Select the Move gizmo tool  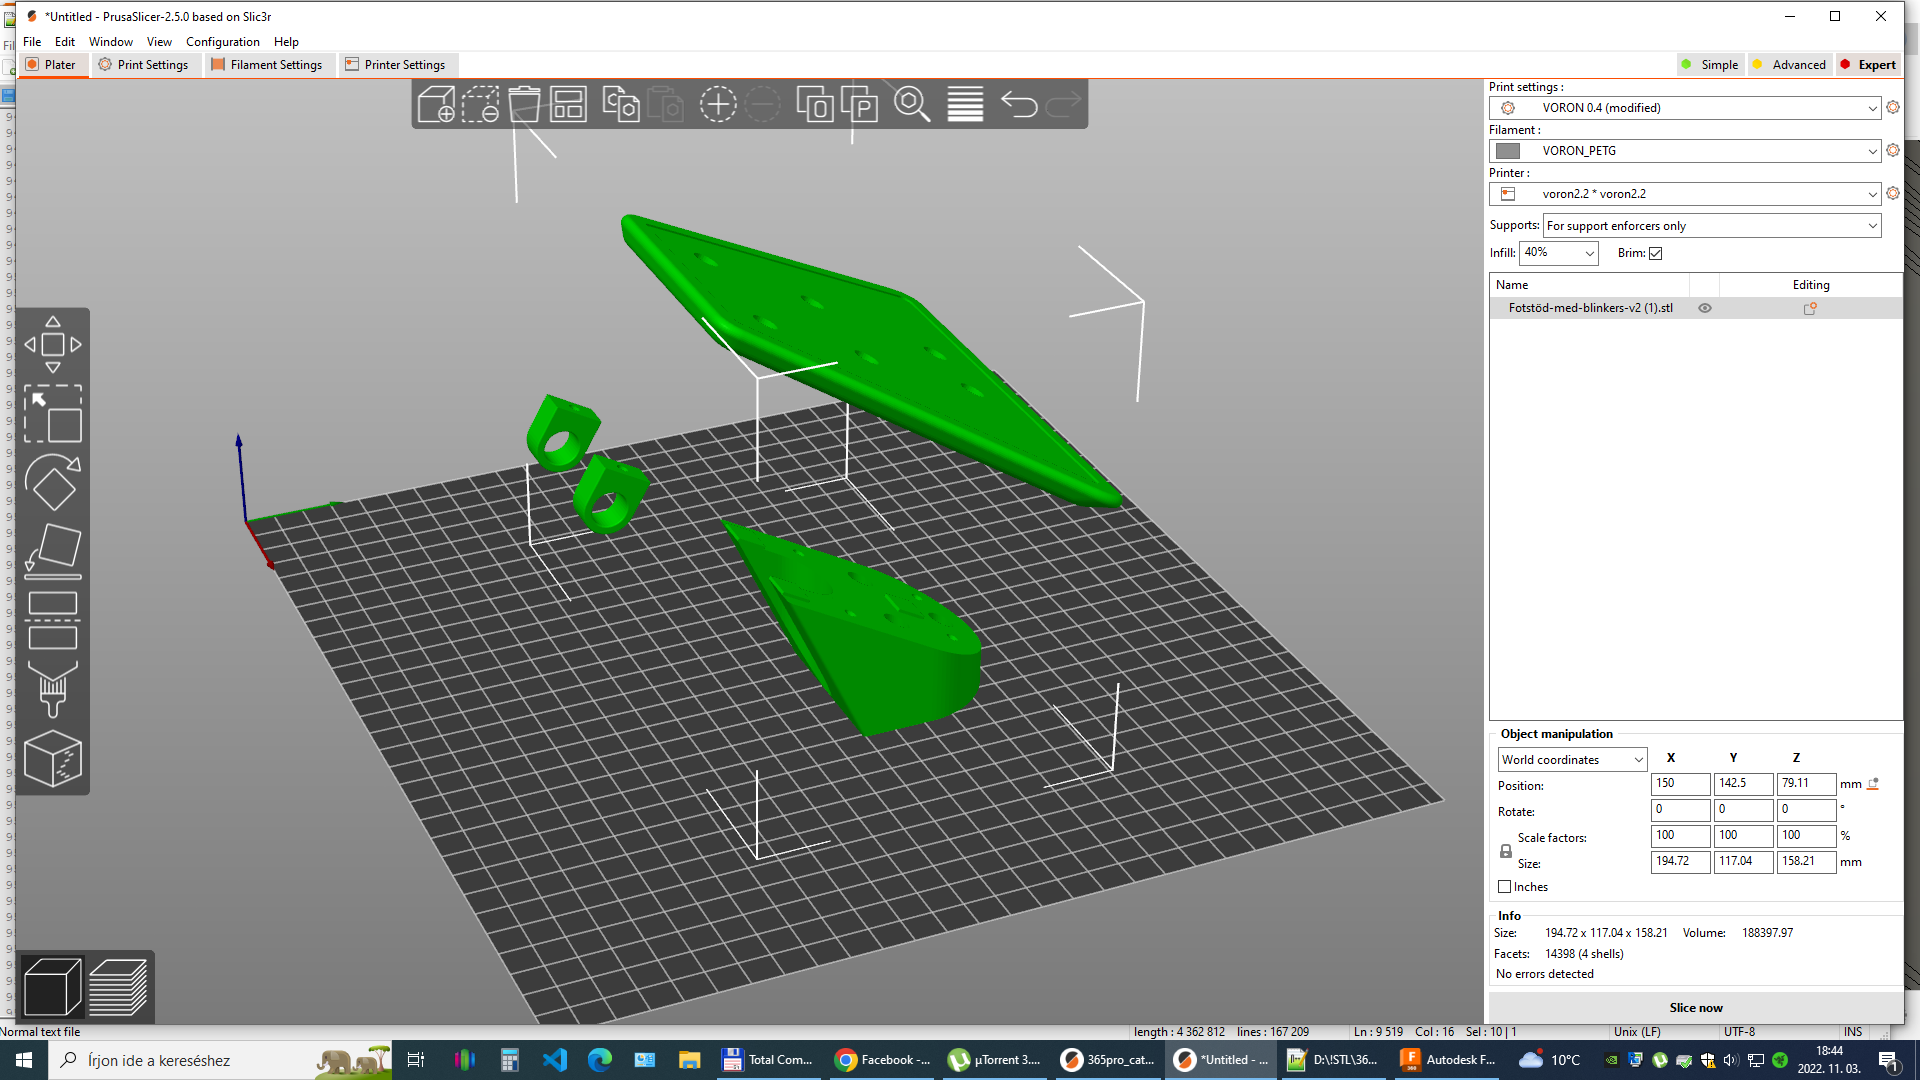pyautogui.click(x=53, y=345)
